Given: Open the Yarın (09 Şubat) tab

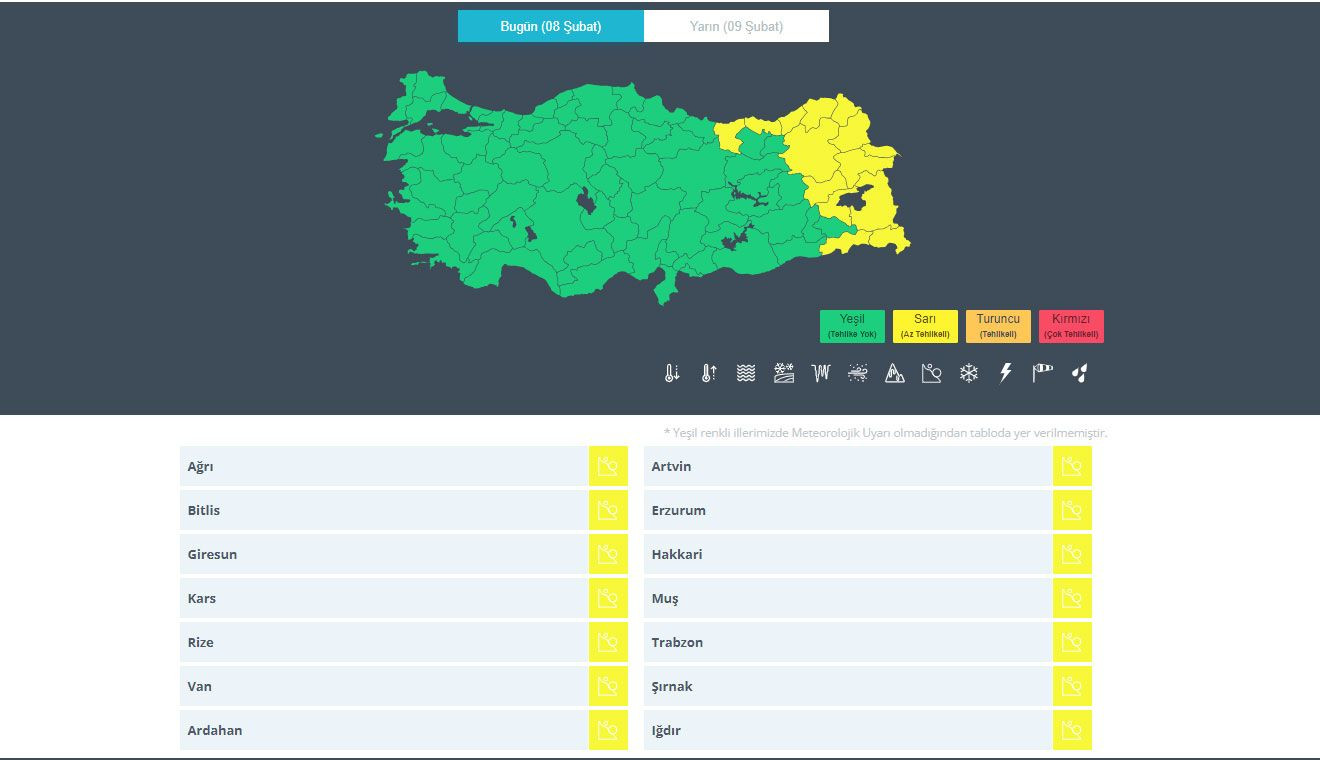Looking at the screenshot, I should coord(736,26).
